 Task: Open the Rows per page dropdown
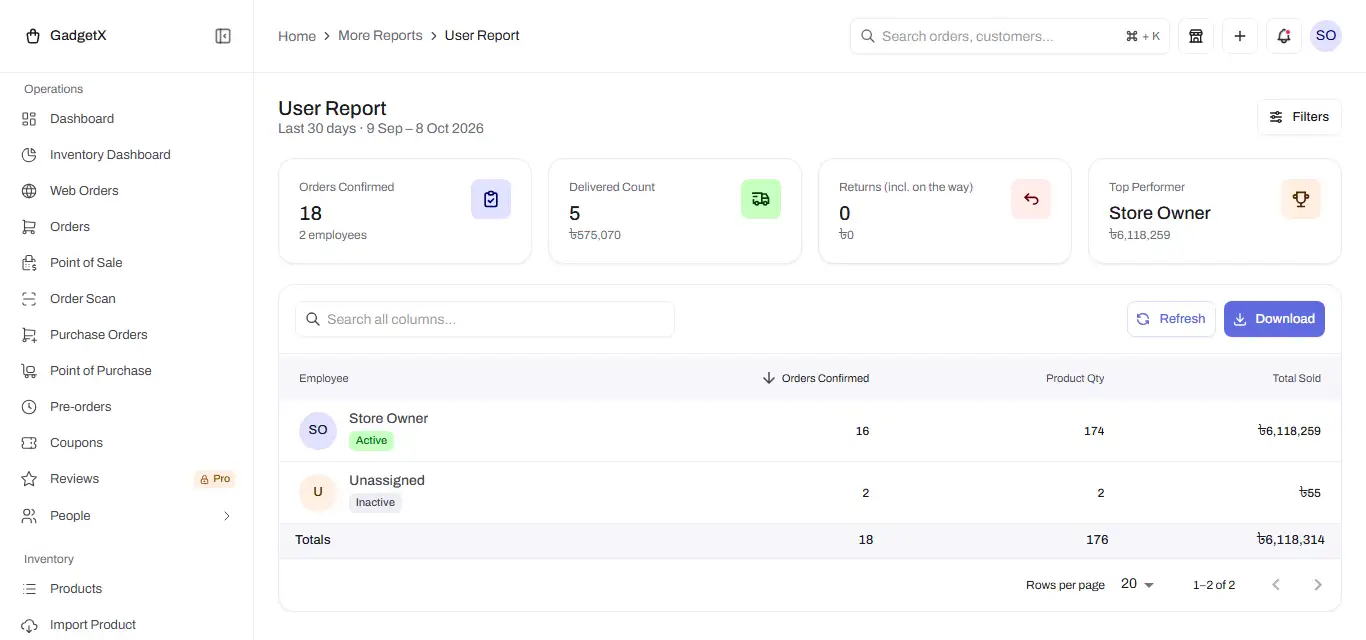[1137, 584]
